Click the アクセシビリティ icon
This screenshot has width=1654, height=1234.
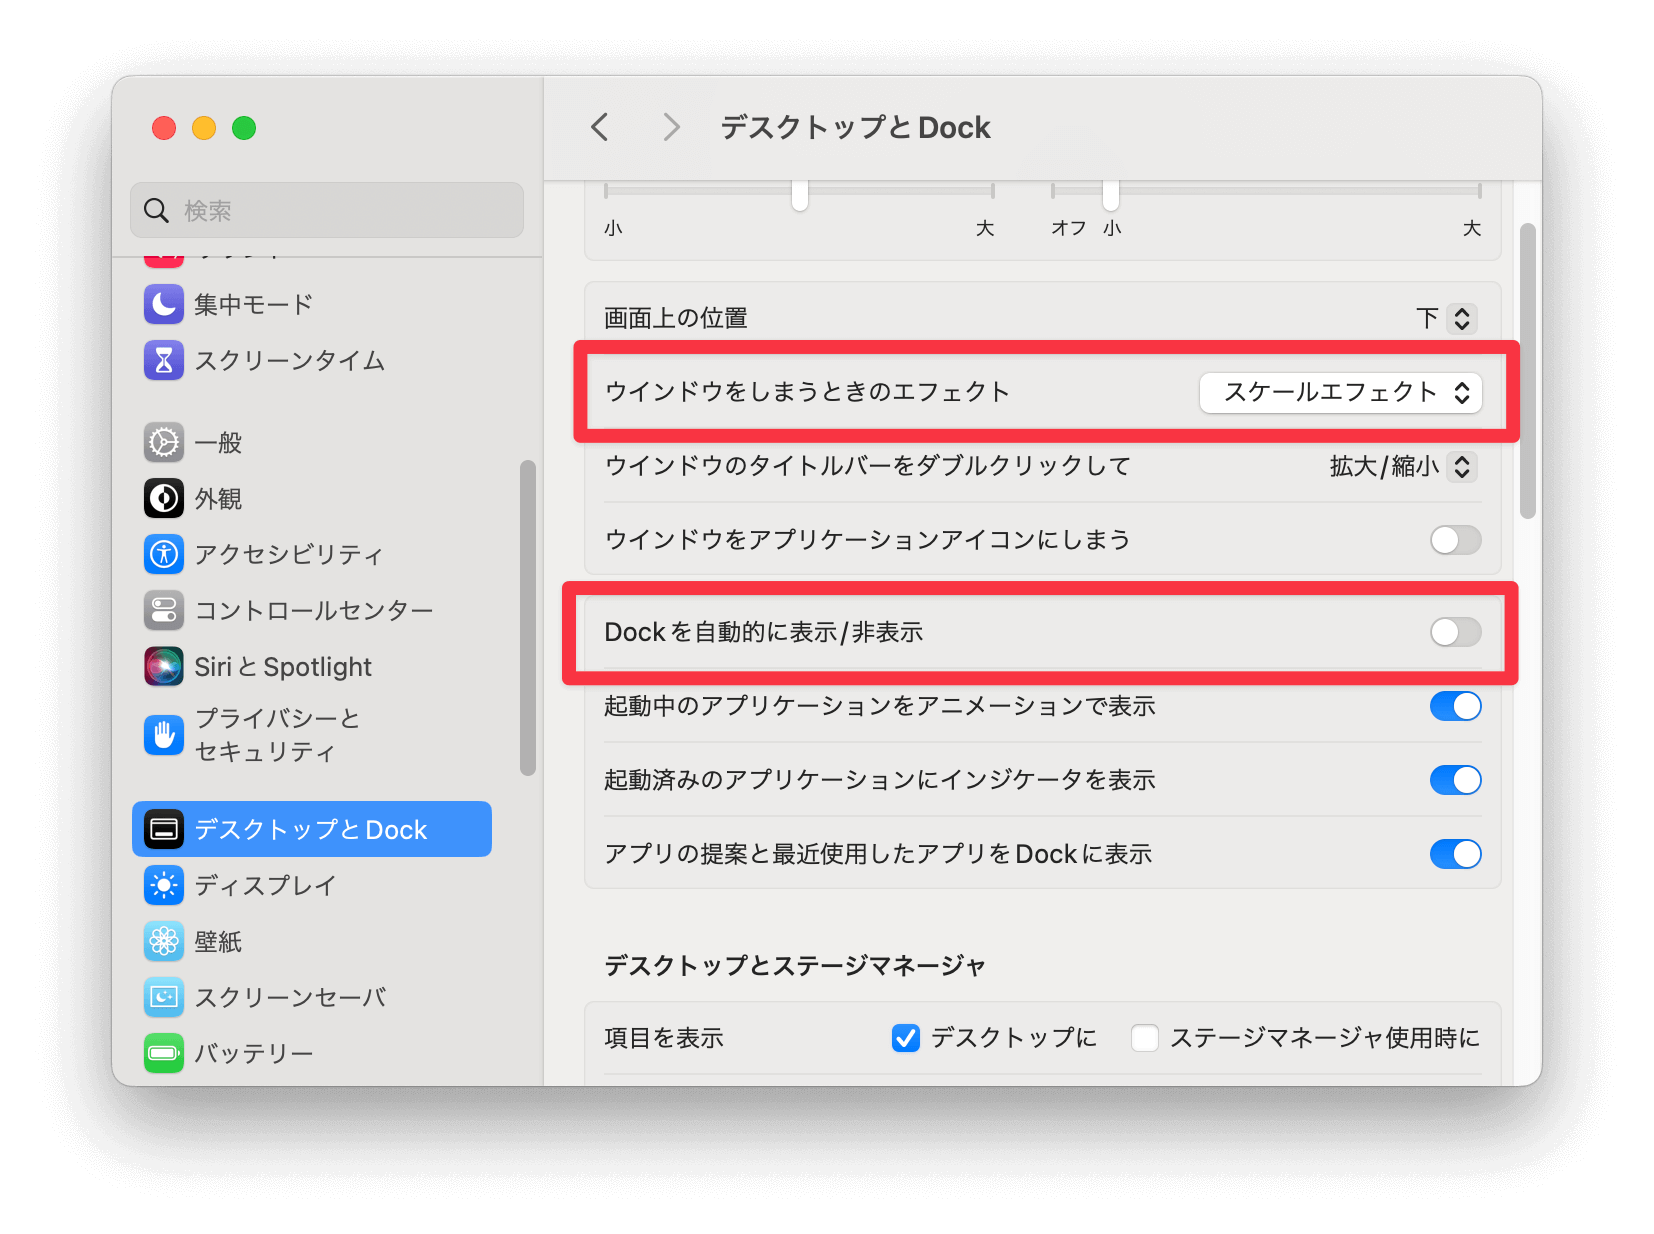[x=164, y=554]
